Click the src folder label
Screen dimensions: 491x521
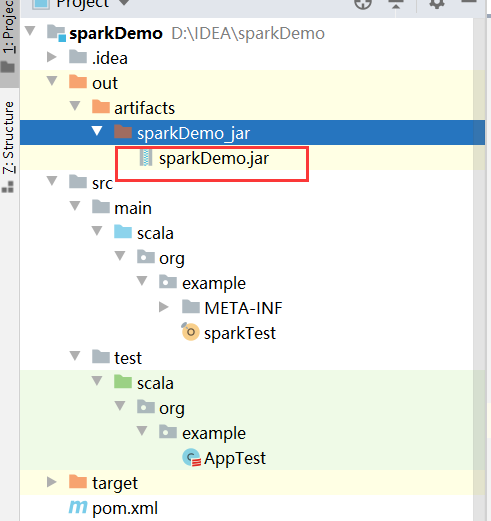[102, 183]
